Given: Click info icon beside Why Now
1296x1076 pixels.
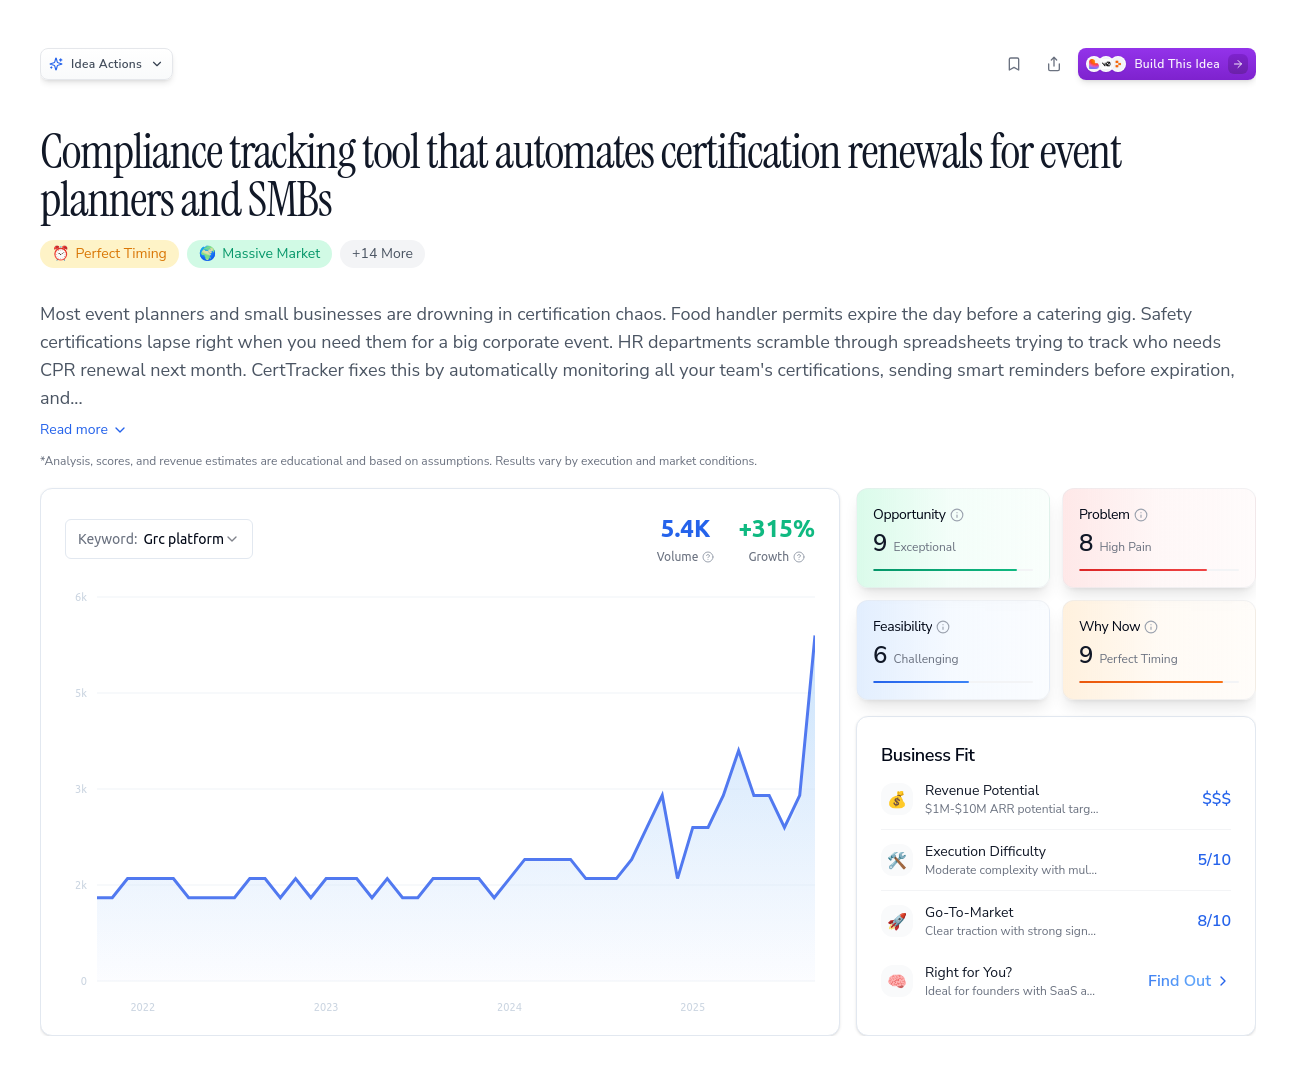Looking at the screenshot, I should 1151,627.
